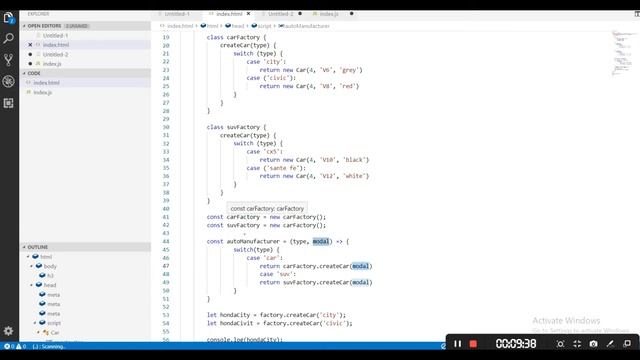Open the Search view in activity bar

9,39
